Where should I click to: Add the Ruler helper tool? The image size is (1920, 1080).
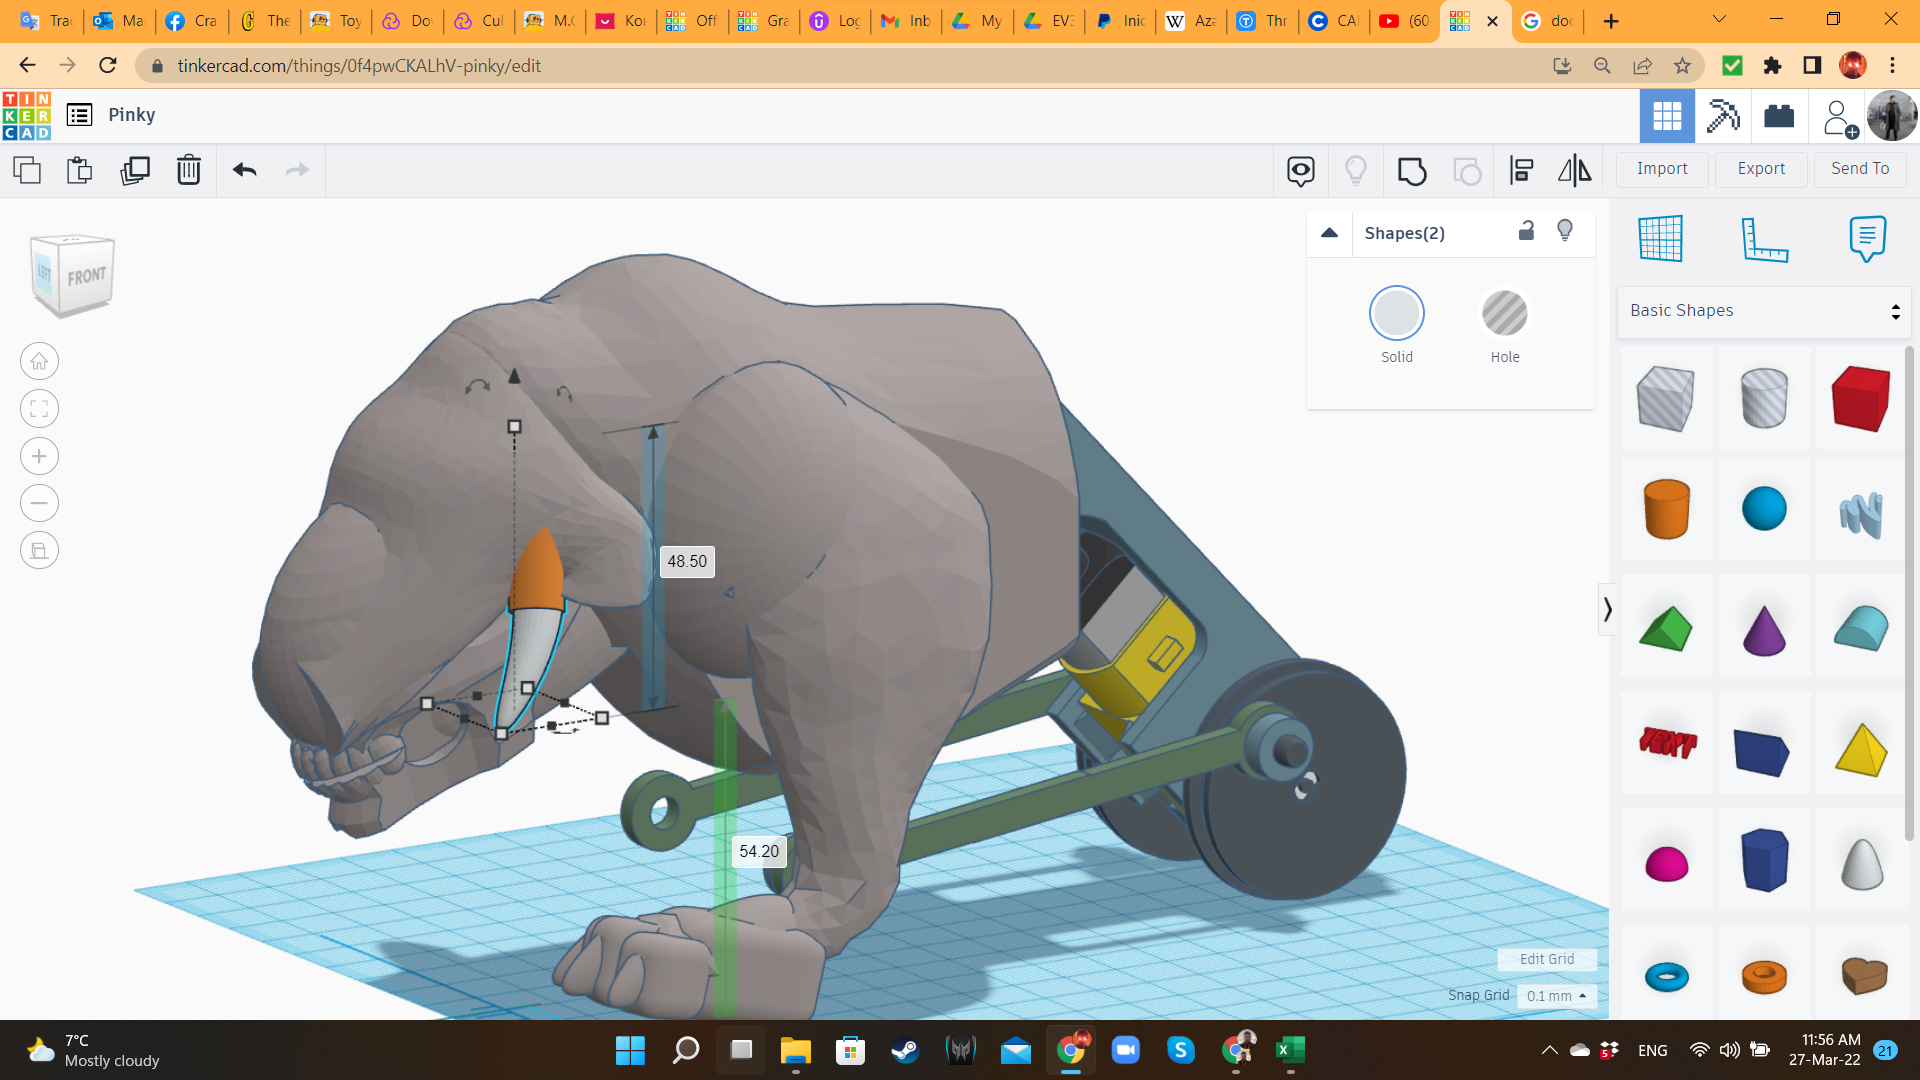click(x=1764, y=239)
